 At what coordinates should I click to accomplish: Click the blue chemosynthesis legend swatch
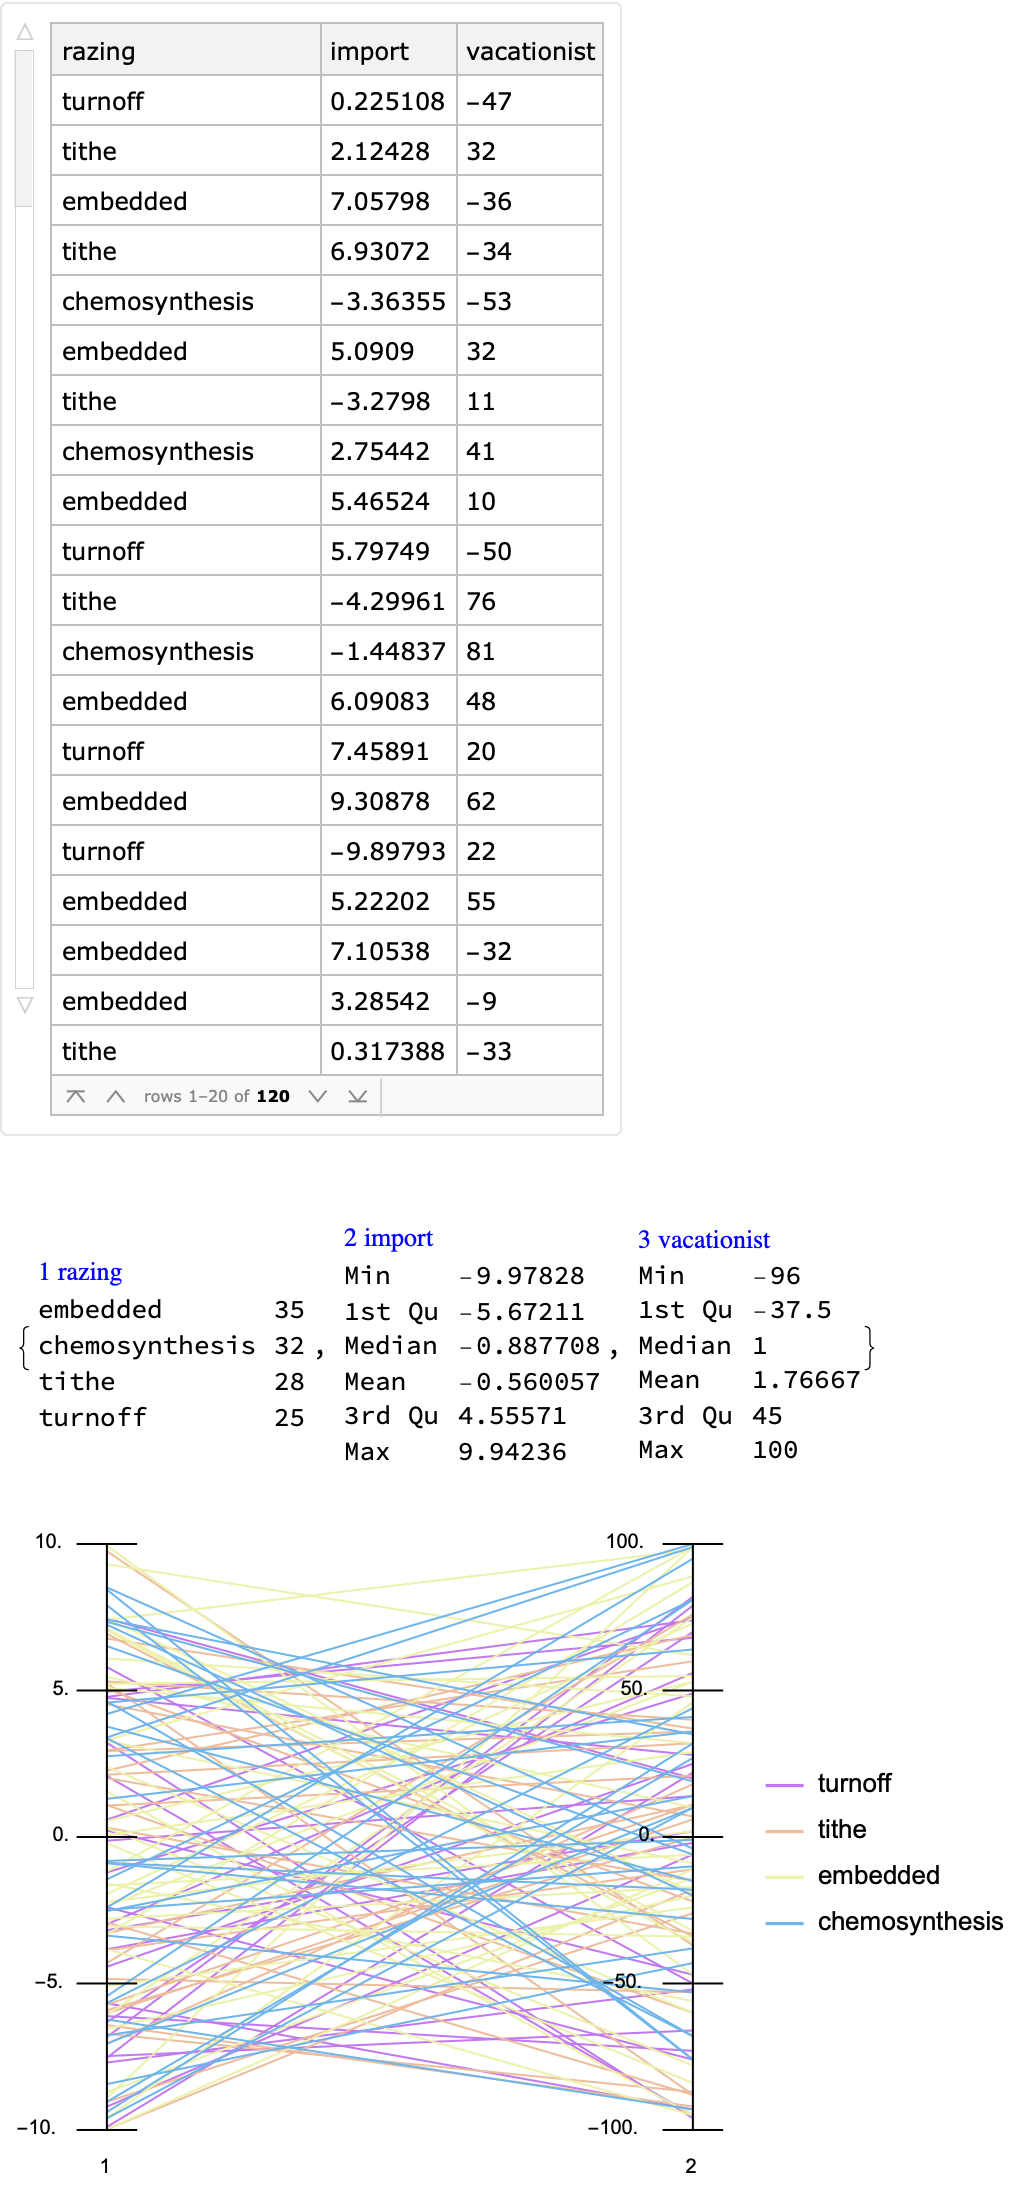coord(784,1922)
